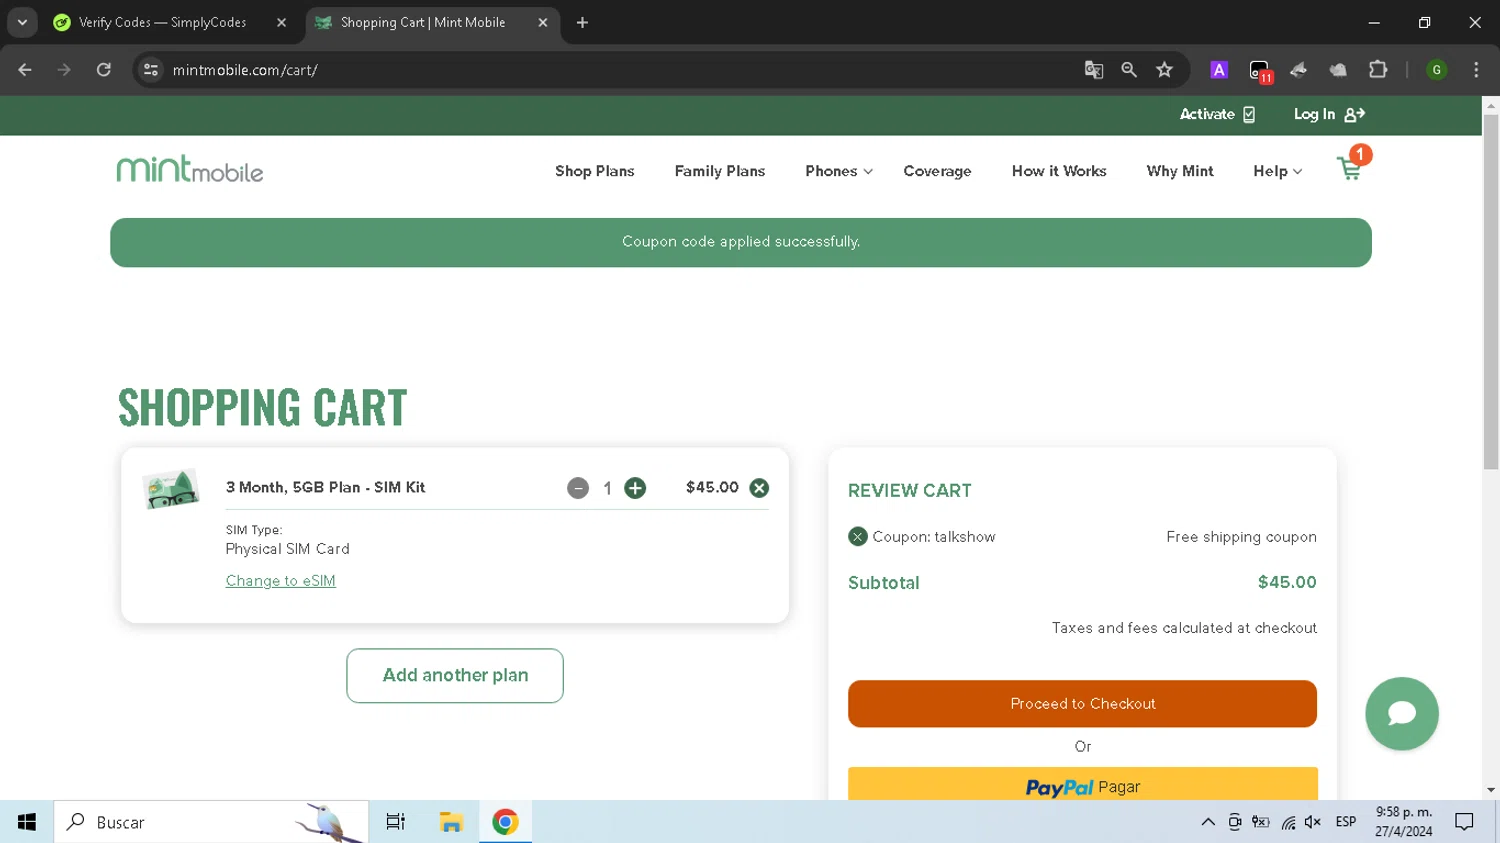Go forward in browser history
Screen dimensions: 1500x843
(x=64, y=70)
